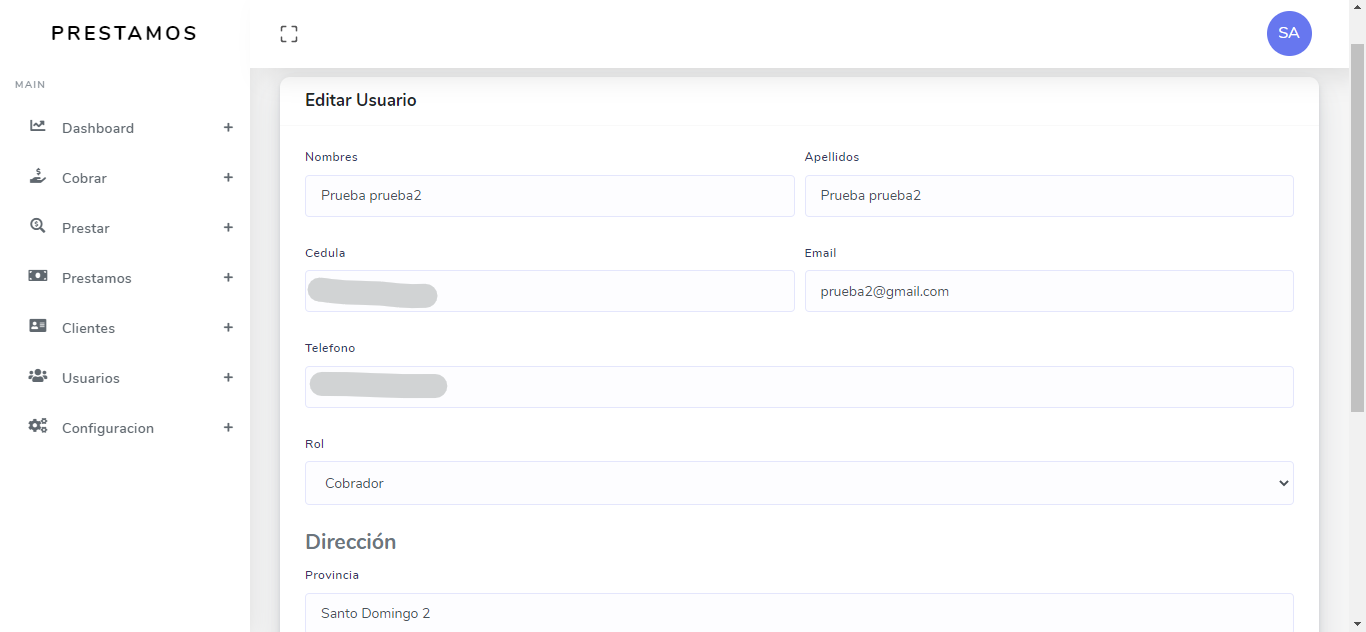Open the Dashboard sidebar item
Screen dimensions: 1366x632
pos(125,128)
